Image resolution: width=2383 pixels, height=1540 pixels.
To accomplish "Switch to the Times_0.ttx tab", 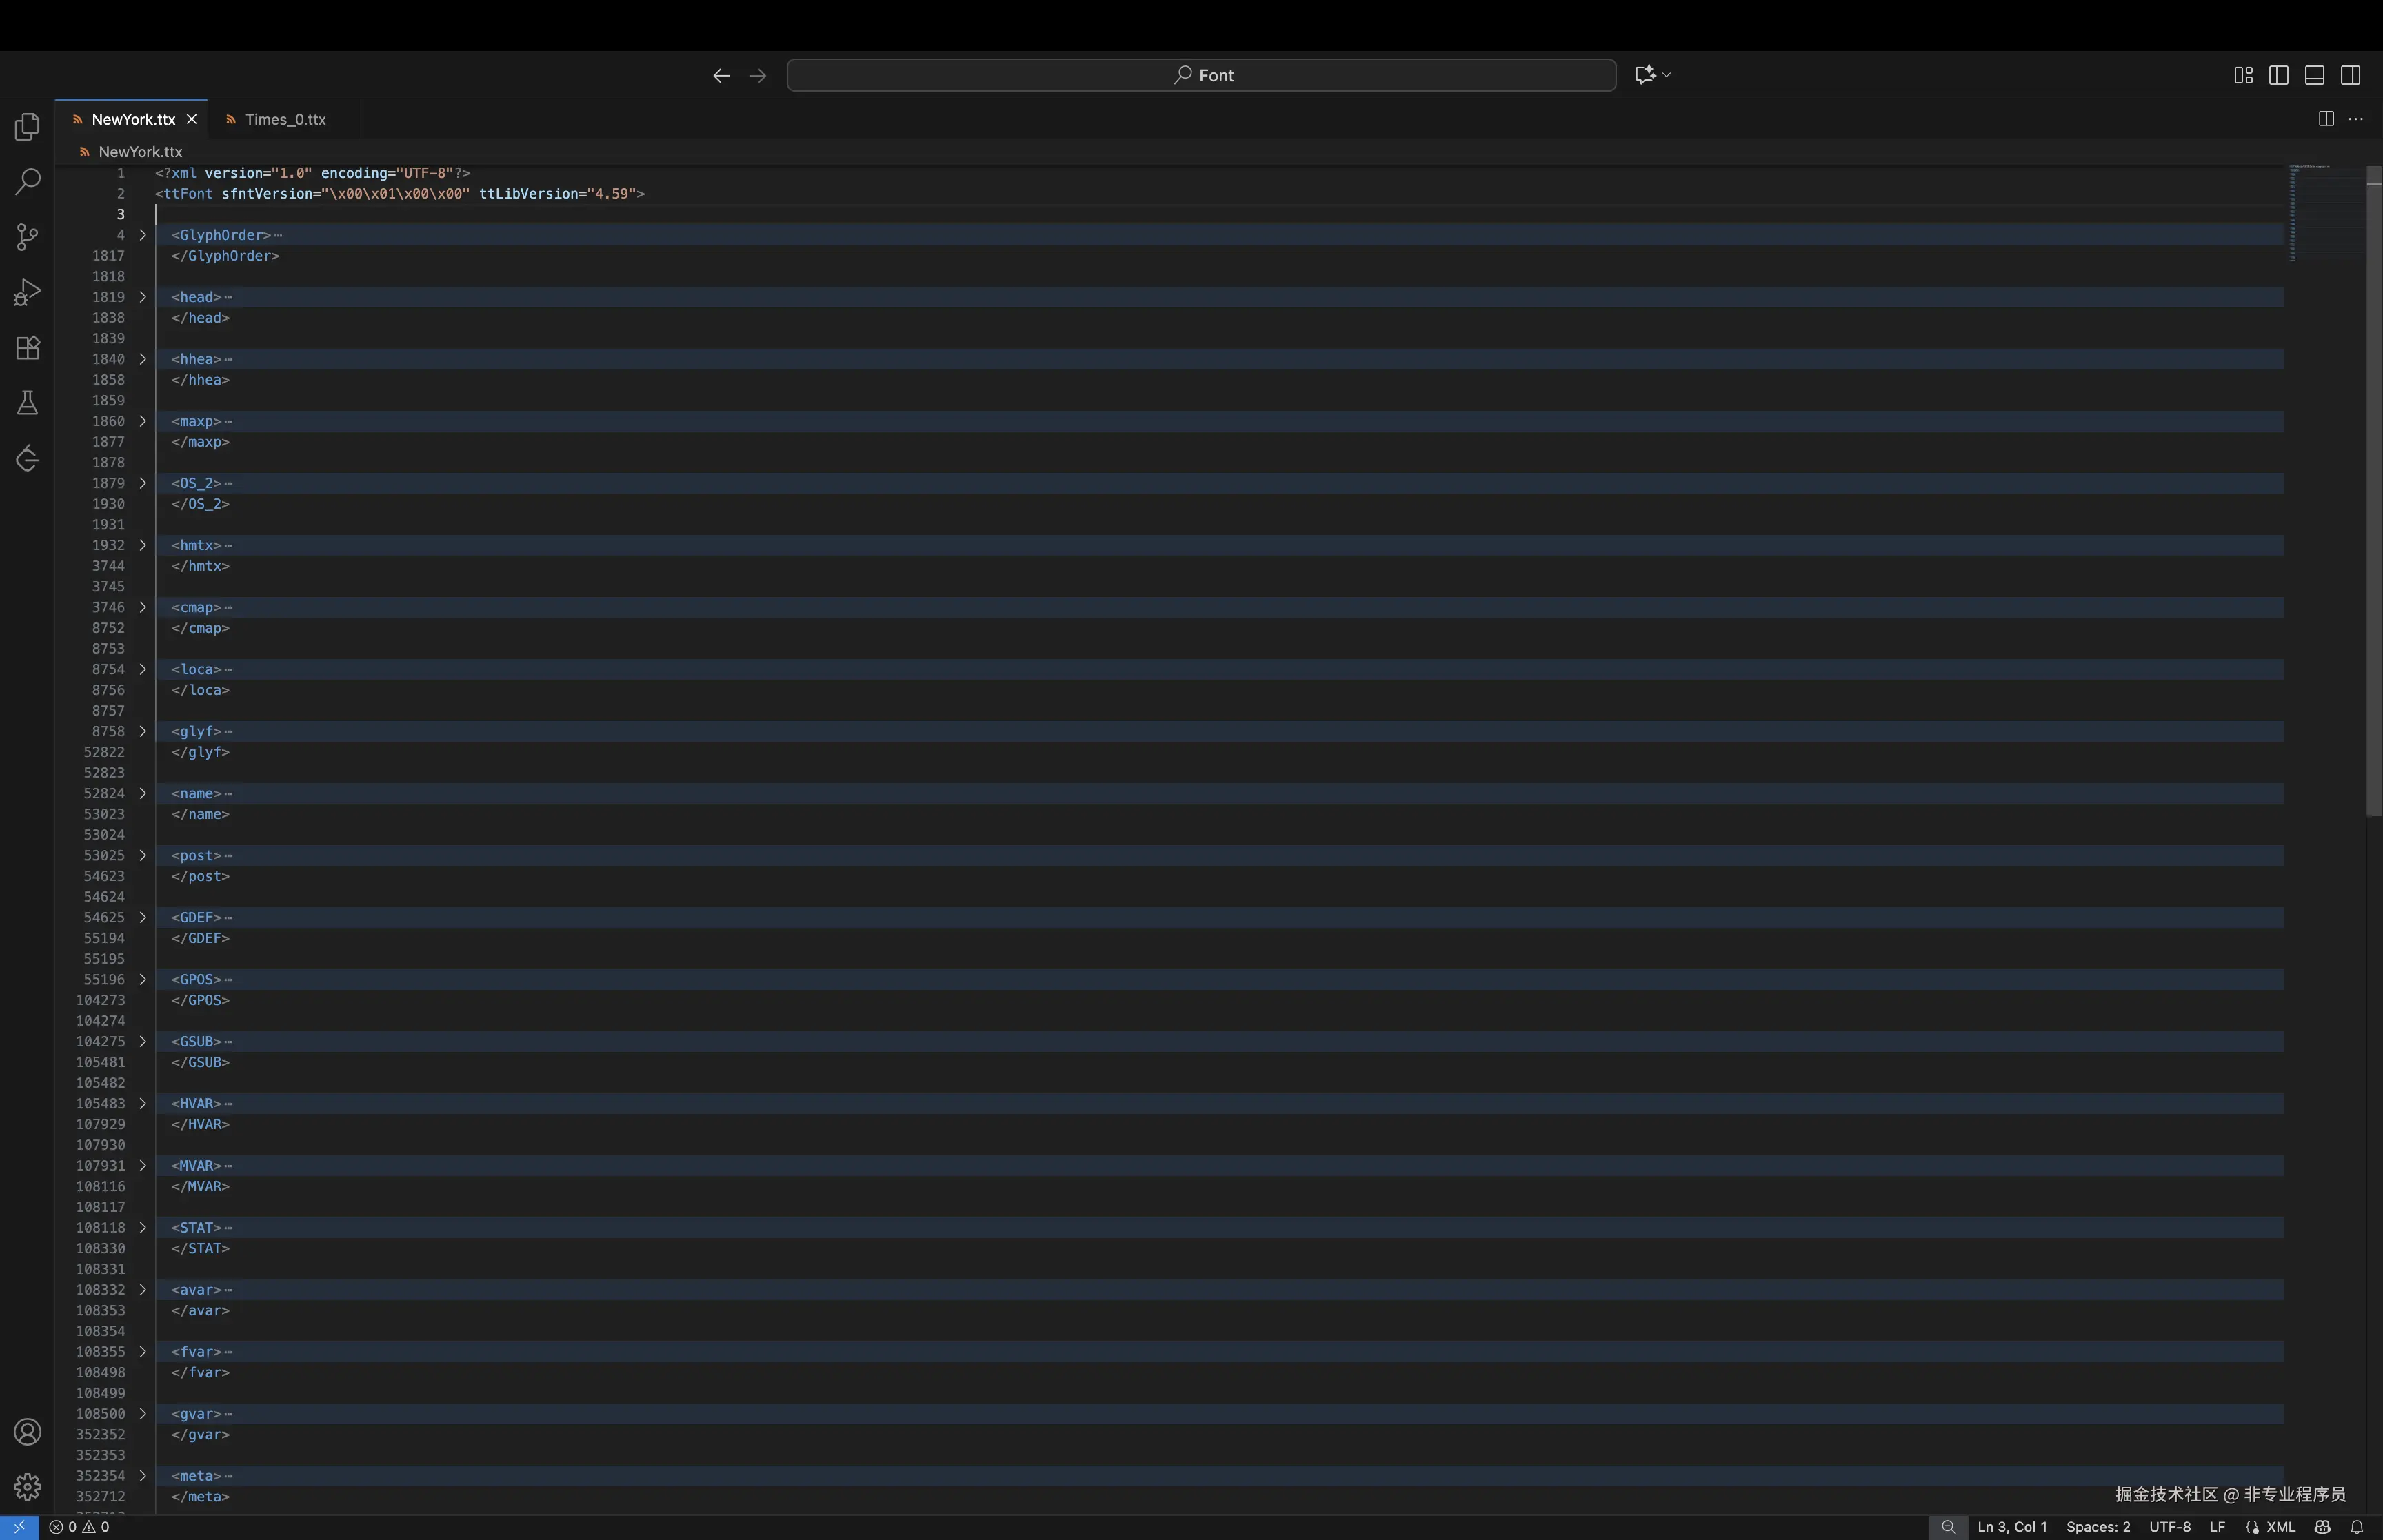I will [285, 119].
